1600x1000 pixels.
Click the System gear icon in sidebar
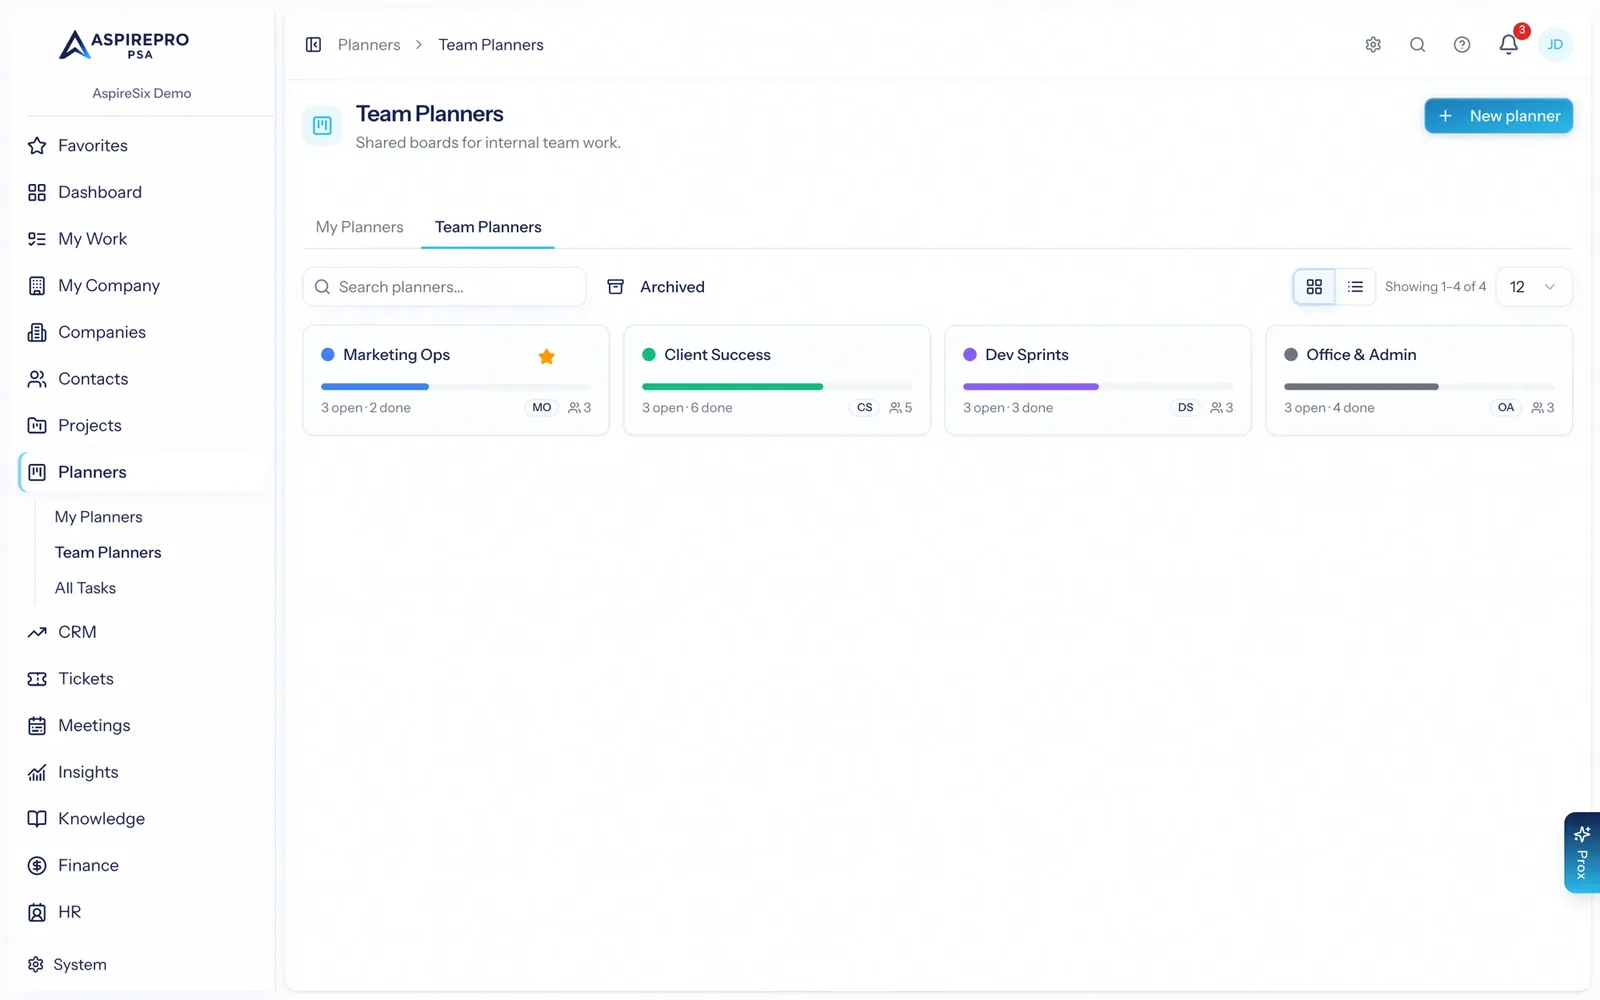tap(36, 964)
